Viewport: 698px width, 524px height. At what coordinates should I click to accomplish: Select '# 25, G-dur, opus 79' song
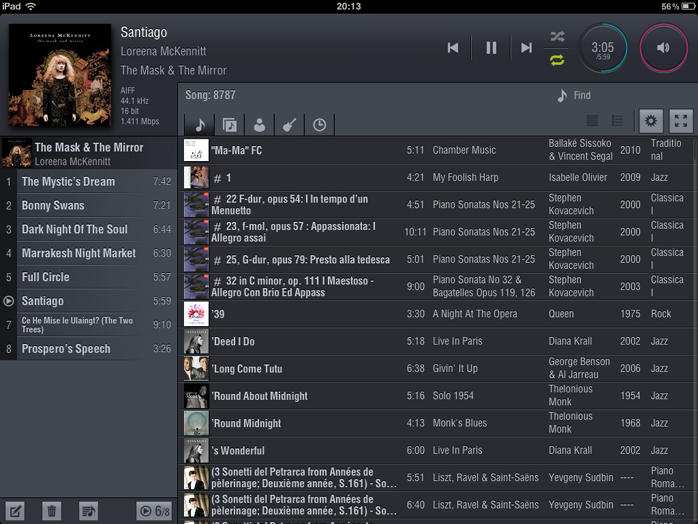click(438, 259)
